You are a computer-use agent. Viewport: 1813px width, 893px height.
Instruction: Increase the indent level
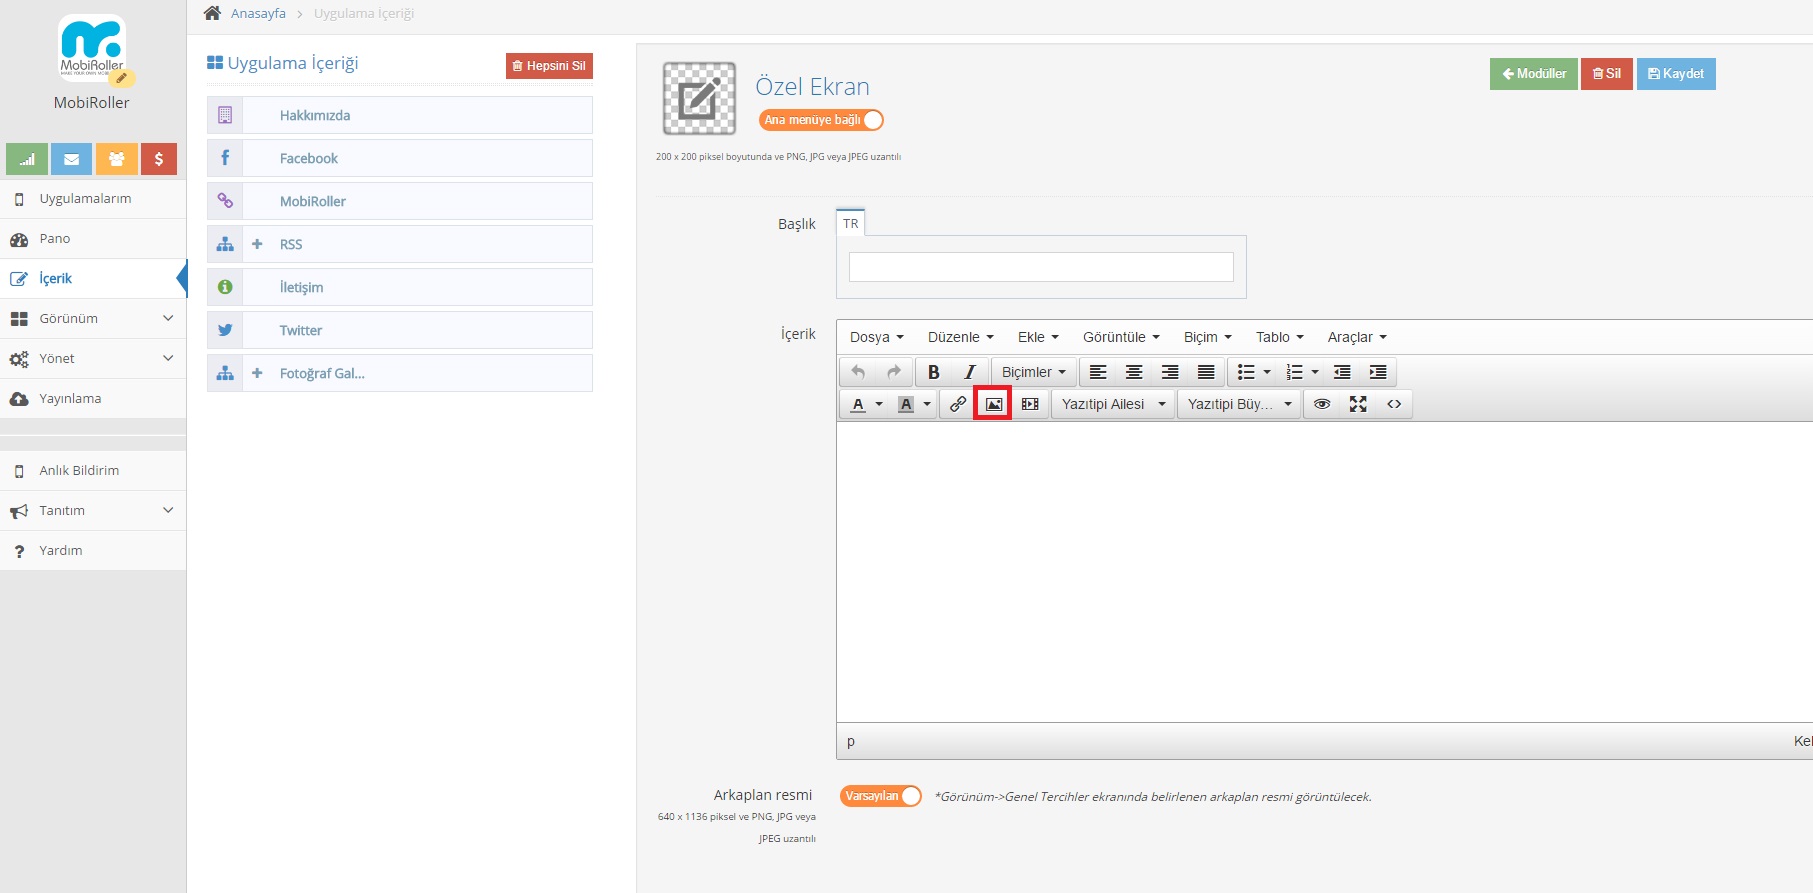(x=1378, y=372)
